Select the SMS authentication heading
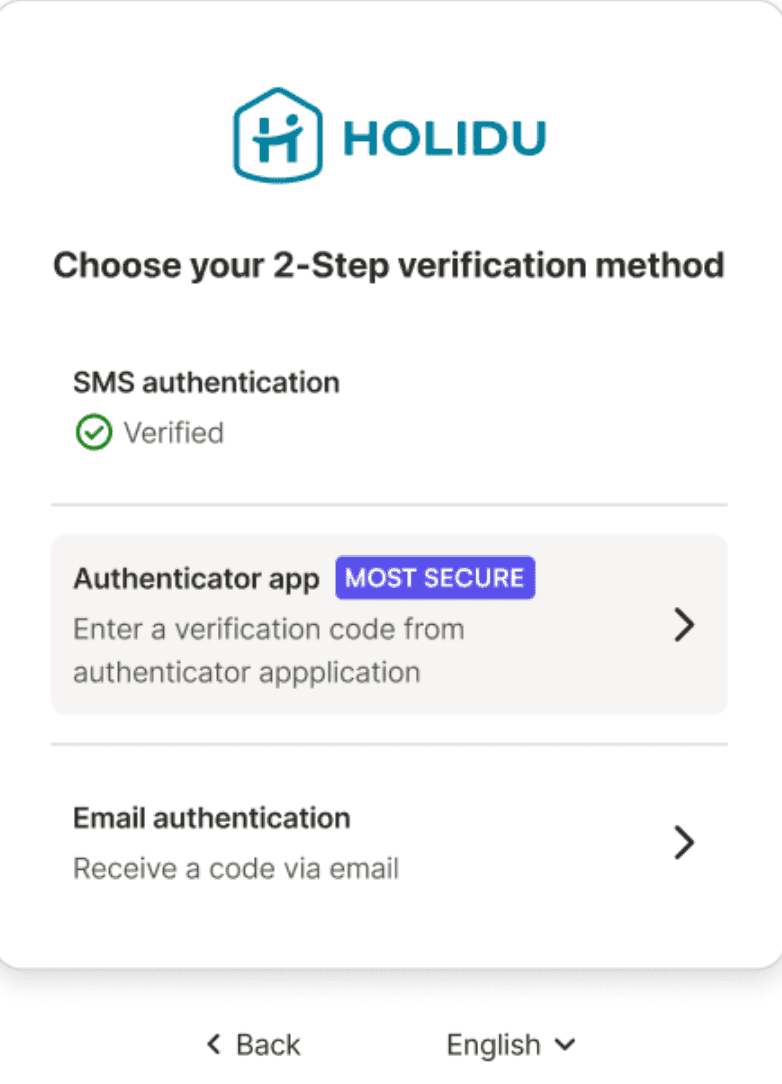Image resolution: width=782 pixels, height=1084 pixels. coord(206,382)
